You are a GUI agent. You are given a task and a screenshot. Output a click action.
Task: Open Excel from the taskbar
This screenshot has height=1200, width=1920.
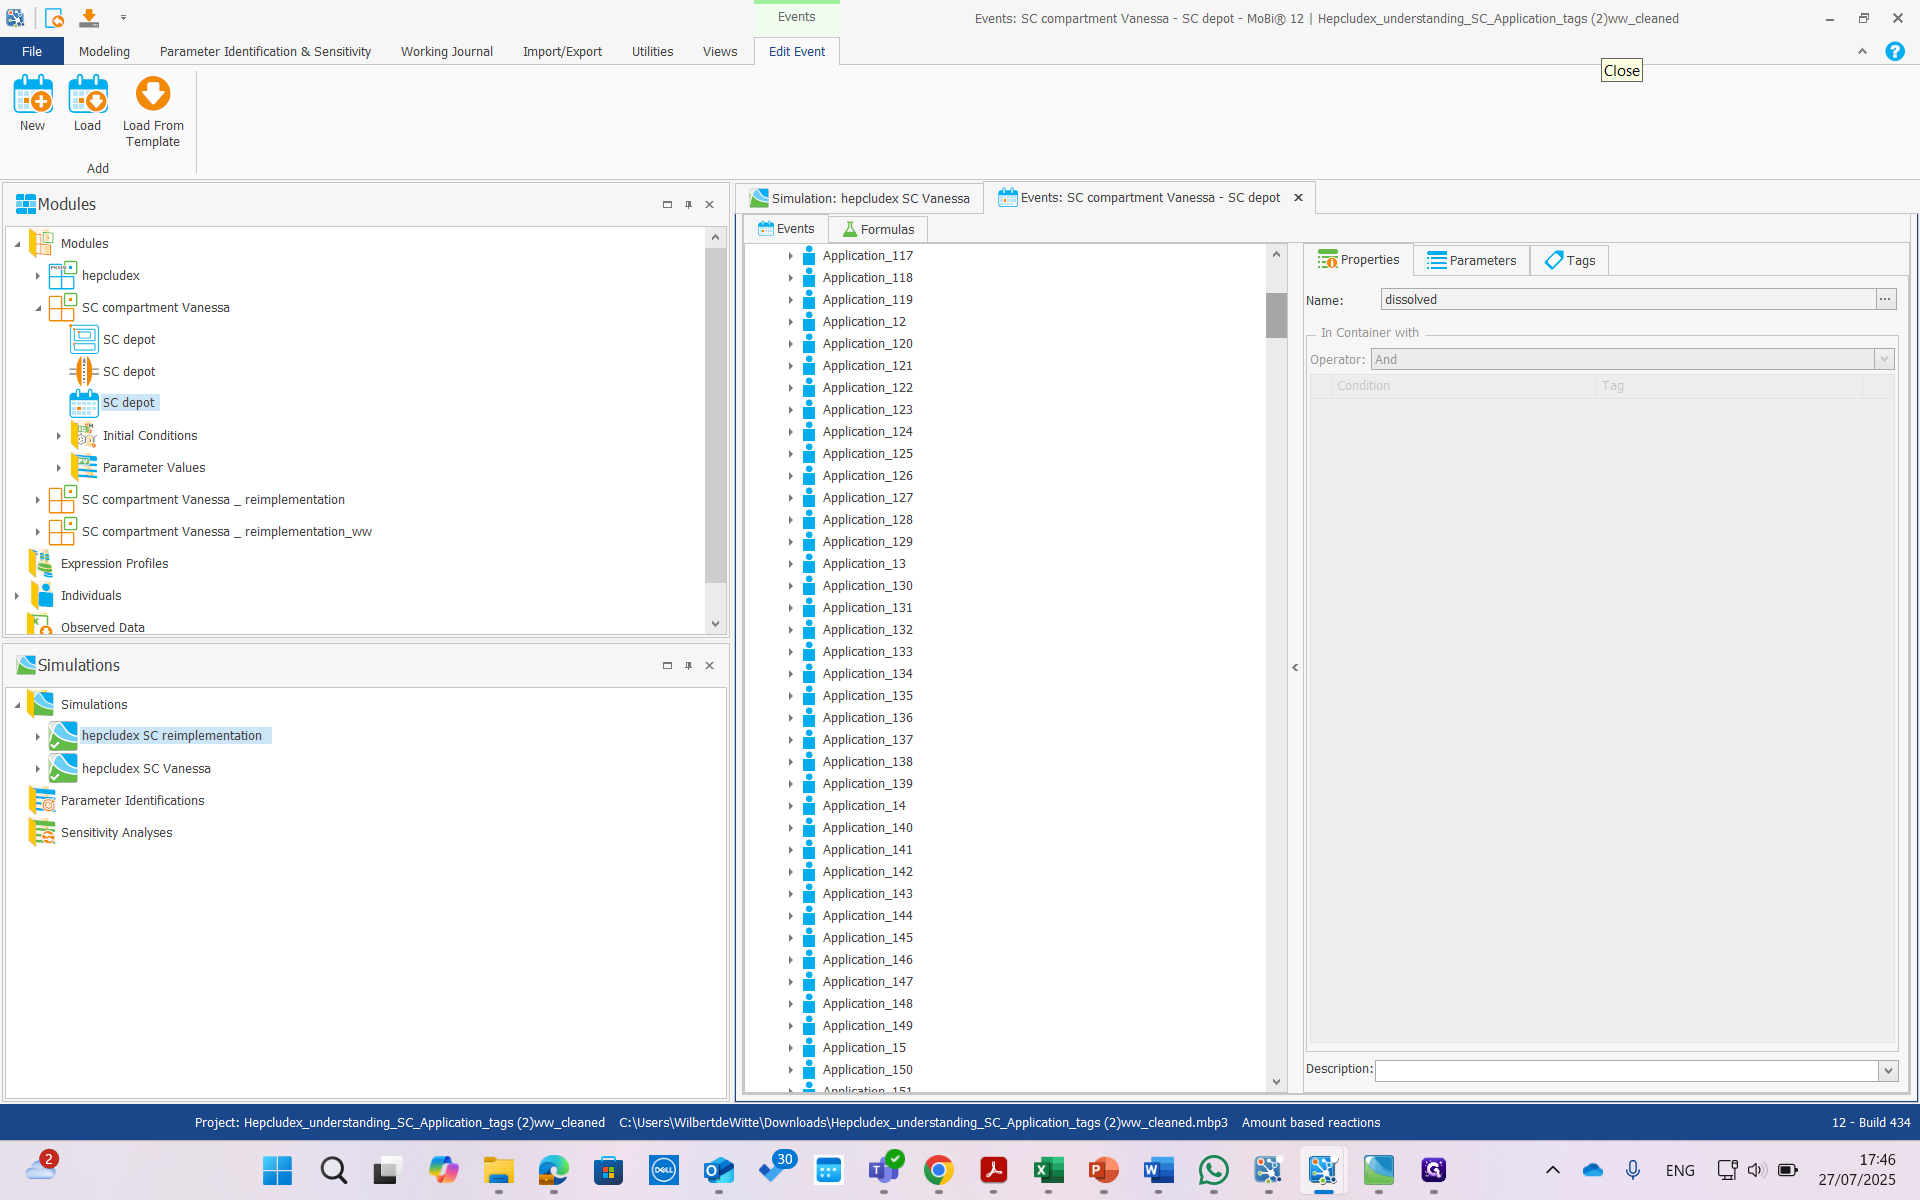(x=1048, y=1170)
